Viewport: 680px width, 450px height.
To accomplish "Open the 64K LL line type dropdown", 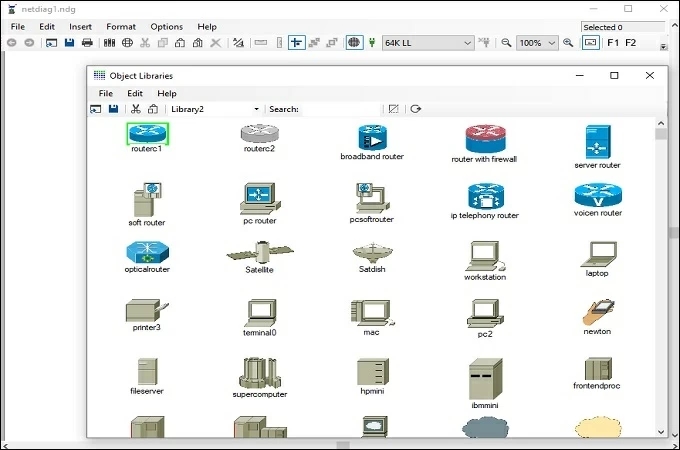I will click(467, 43).
